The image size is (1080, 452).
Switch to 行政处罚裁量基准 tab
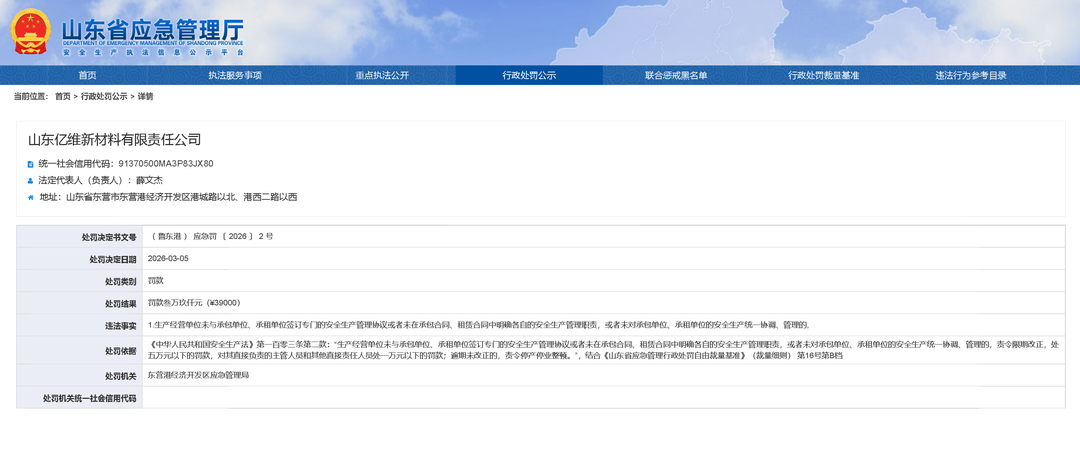coord(823,75)
